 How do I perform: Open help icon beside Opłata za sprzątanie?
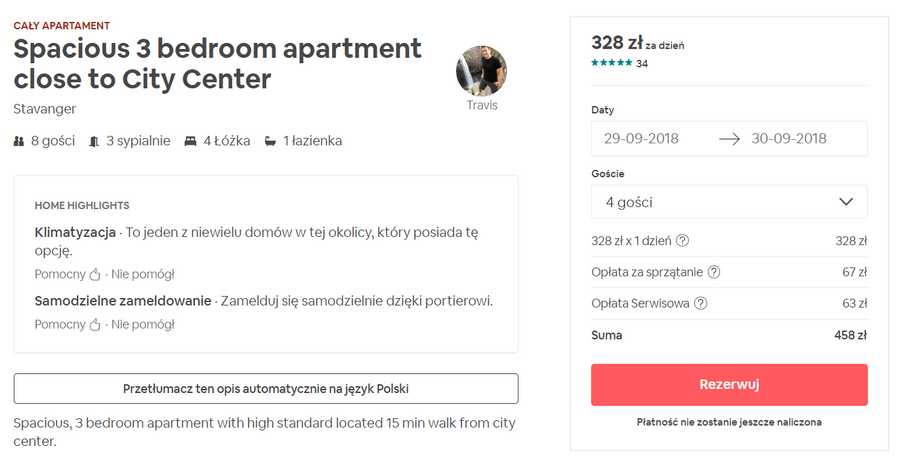click(714, 272)
